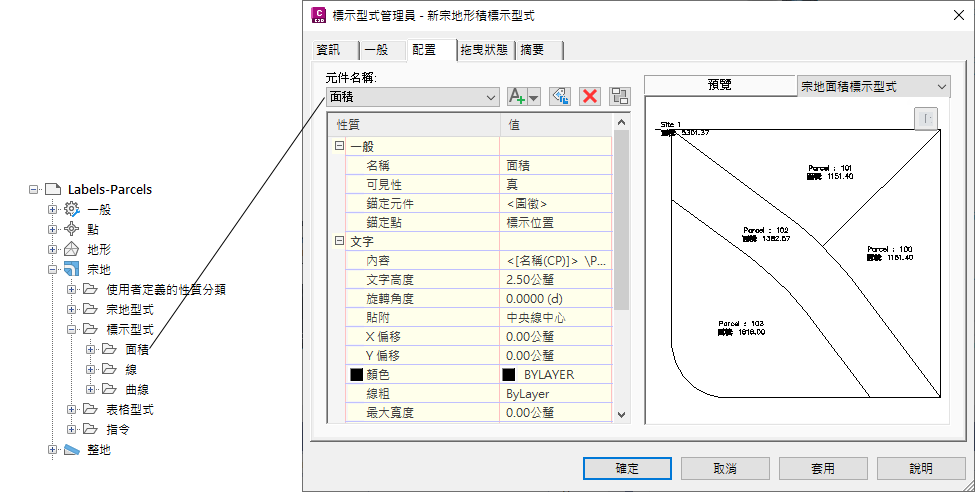The width and height of the screenshot is (975, 492).
Task: Switch to the 資訊 tab
Action: pos(334,50)
